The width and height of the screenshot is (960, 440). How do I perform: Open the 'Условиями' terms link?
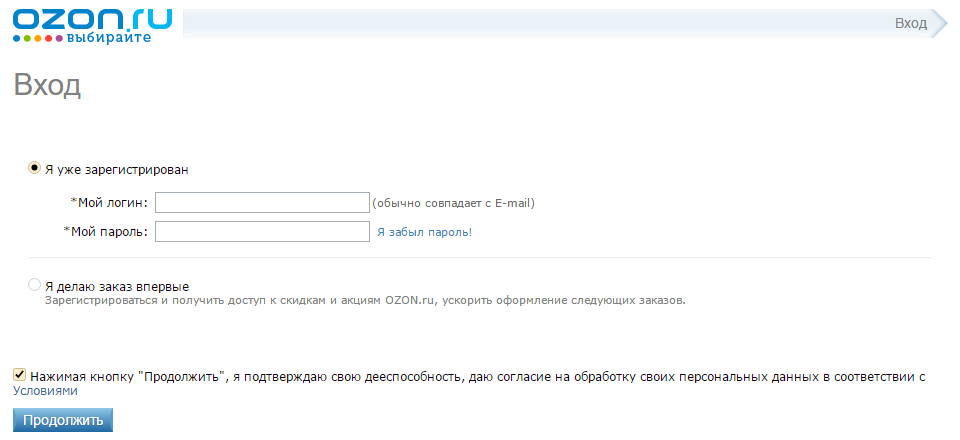pyautogui.click(x=45, y=391)
